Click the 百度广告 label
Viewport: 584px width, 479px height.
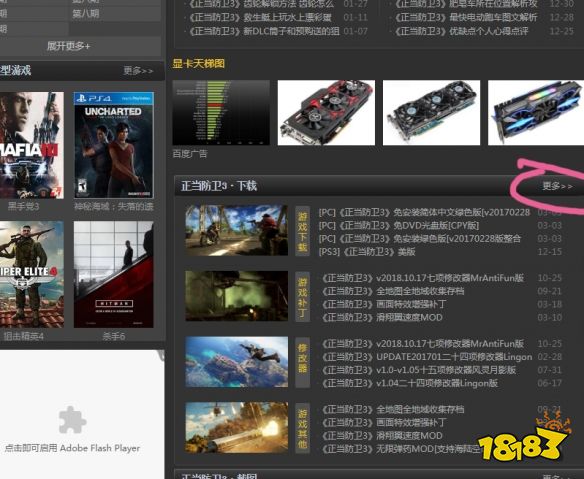190,153
